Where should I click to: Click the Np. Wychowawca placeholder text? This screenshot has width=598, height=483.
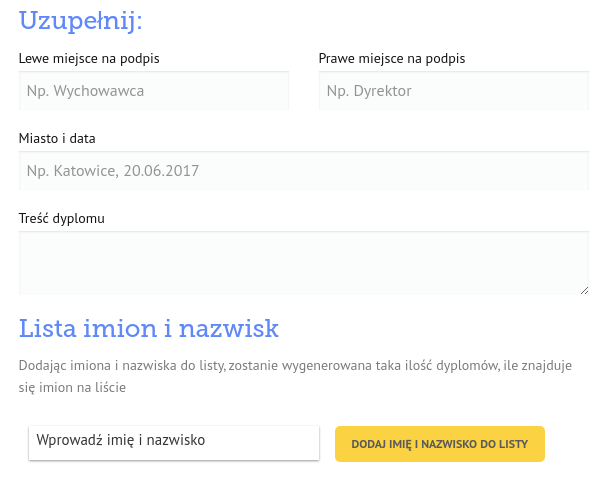click(x=85, y=91)
